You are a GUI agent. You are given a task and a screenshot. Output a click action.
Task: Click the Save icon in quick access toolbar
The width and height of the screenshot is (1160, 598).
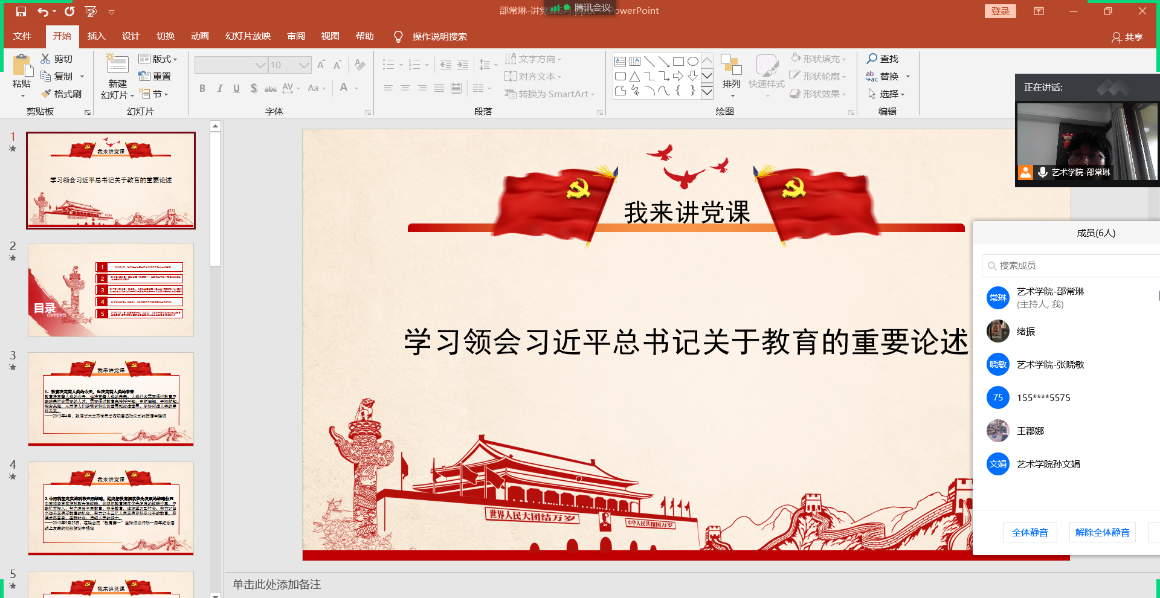tap(21, 11)
